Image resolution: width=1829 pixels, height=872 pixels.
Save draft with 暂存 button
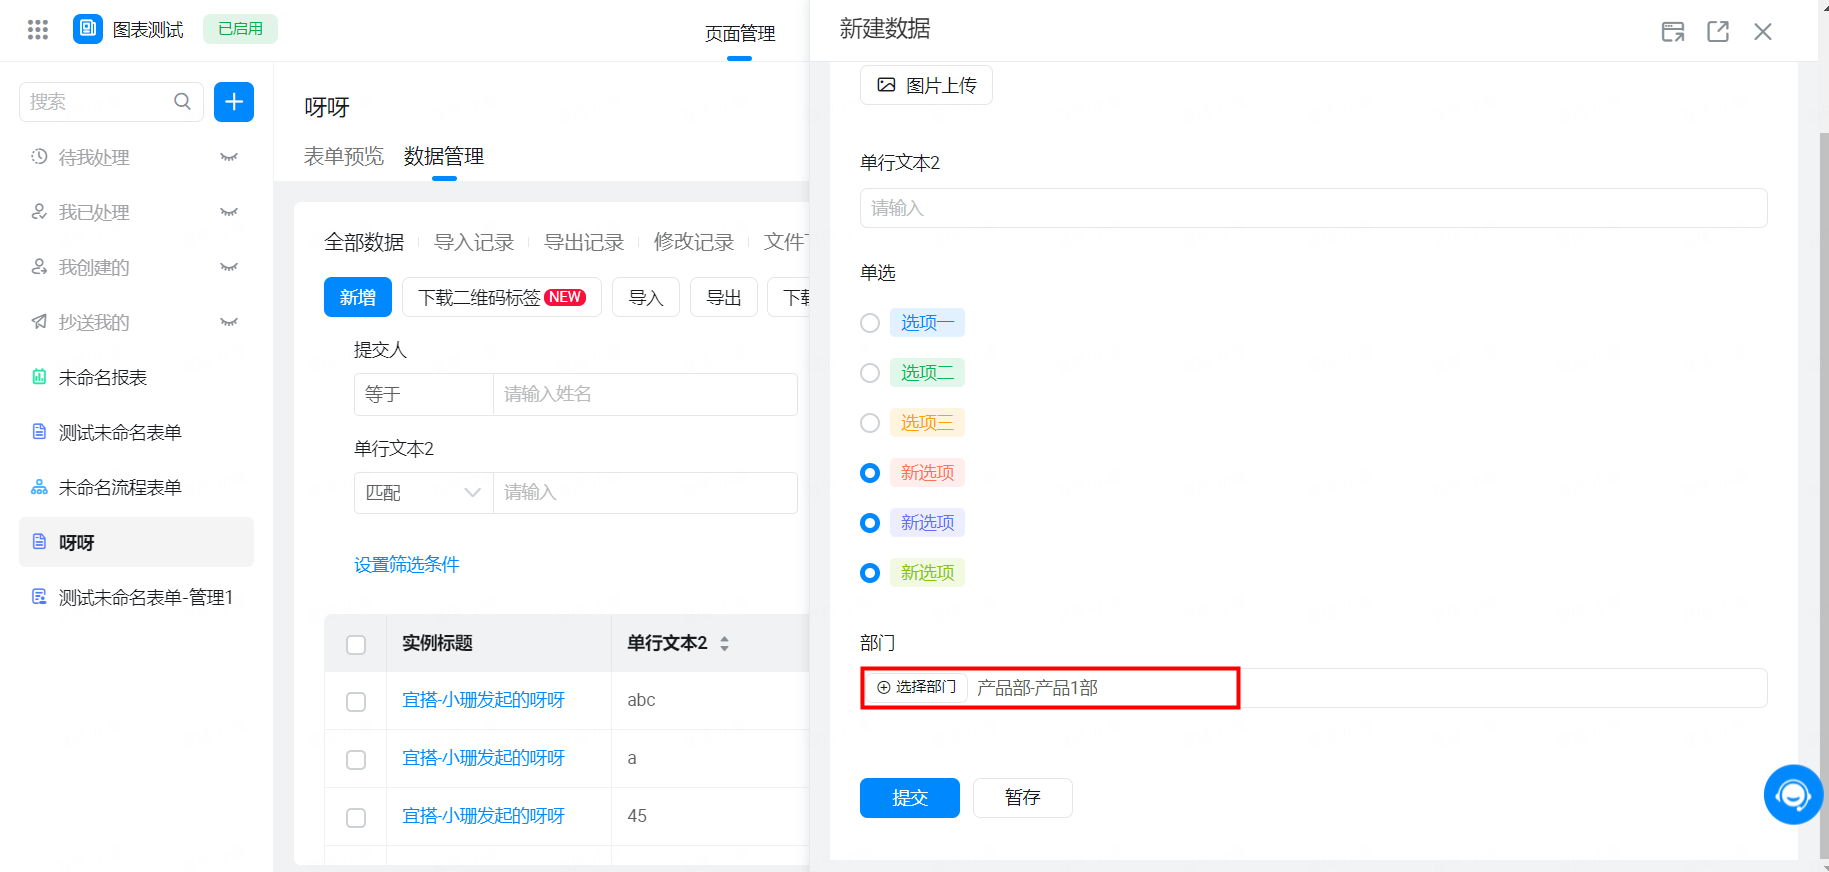point(1023,798)
